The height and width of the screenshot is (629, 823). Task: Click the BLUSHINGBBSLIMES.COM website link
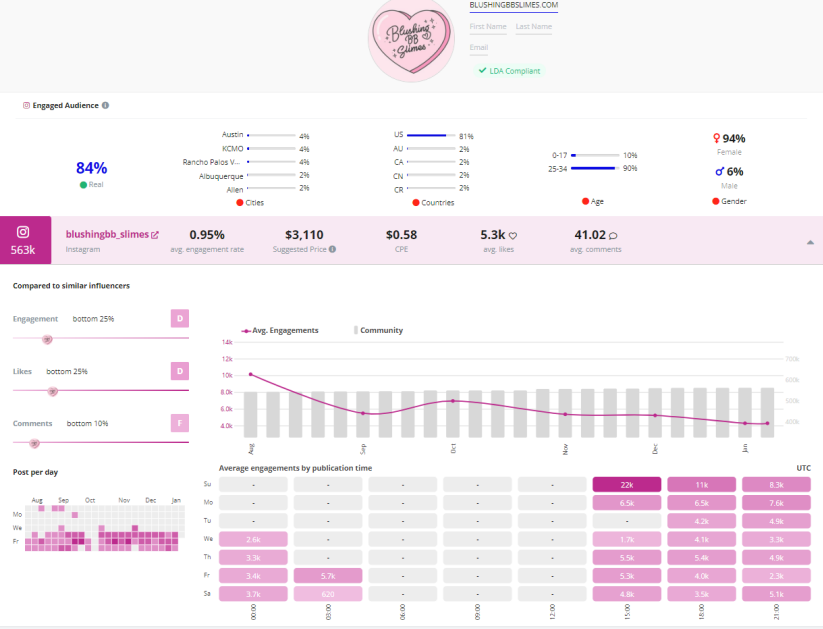(x=513, y=5)
